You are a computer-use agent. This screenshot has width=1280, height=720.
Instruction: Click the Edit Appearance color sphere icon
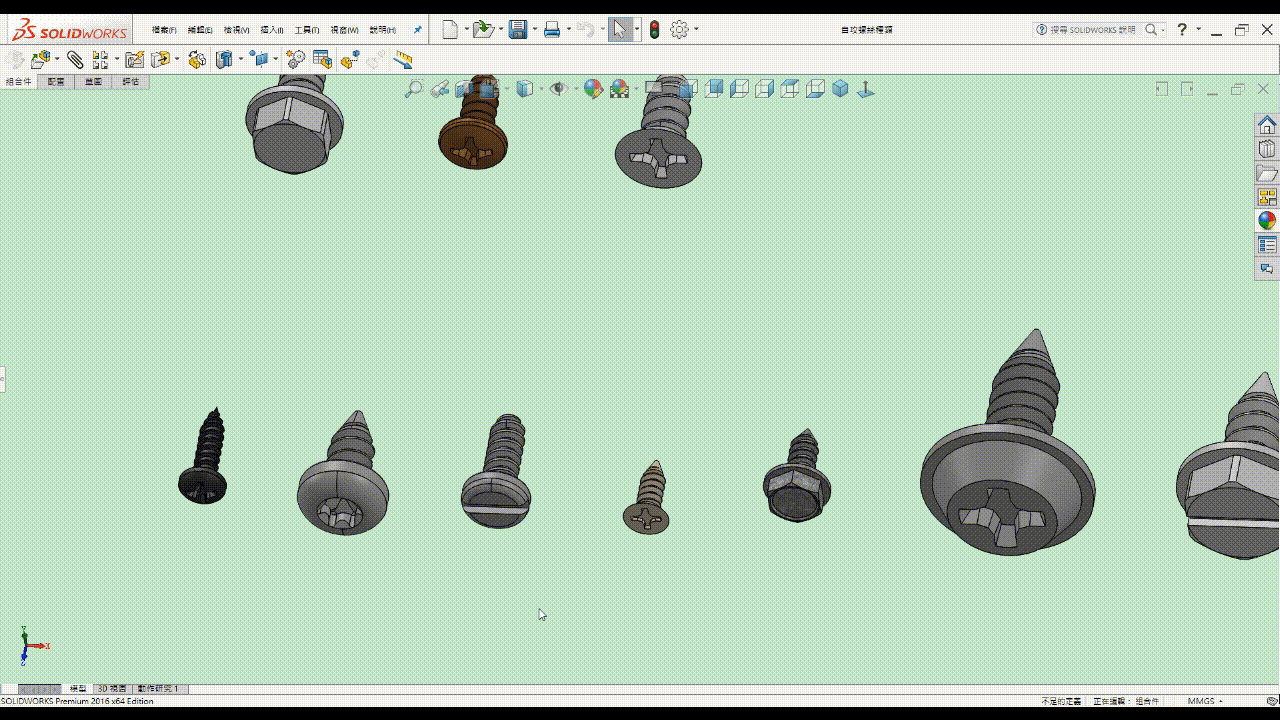(x=593, y=89)
